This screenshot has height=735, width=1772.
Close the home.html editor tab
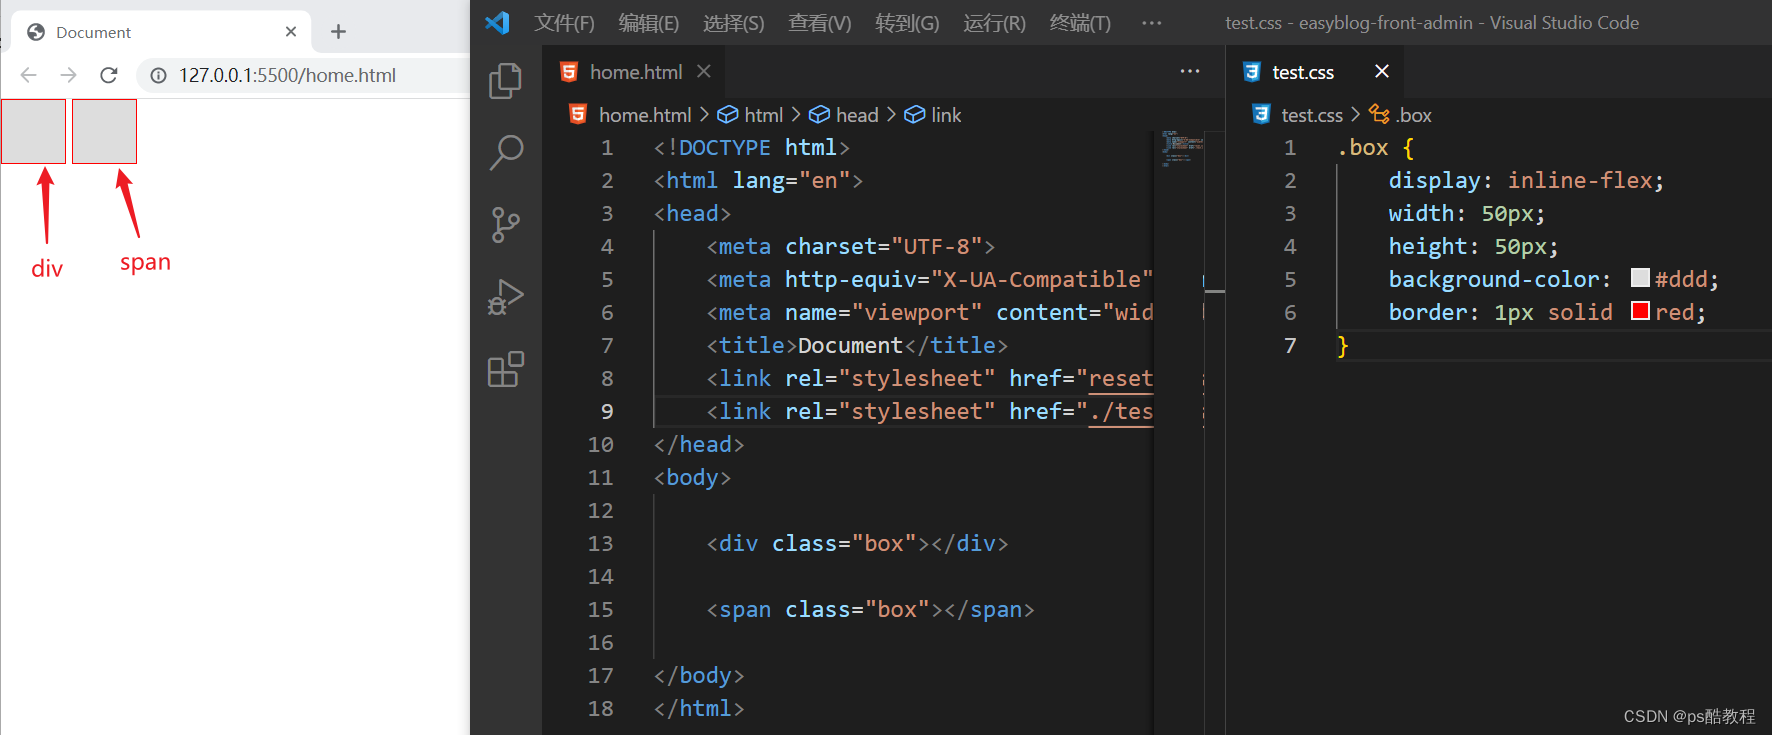coord(704,71)
